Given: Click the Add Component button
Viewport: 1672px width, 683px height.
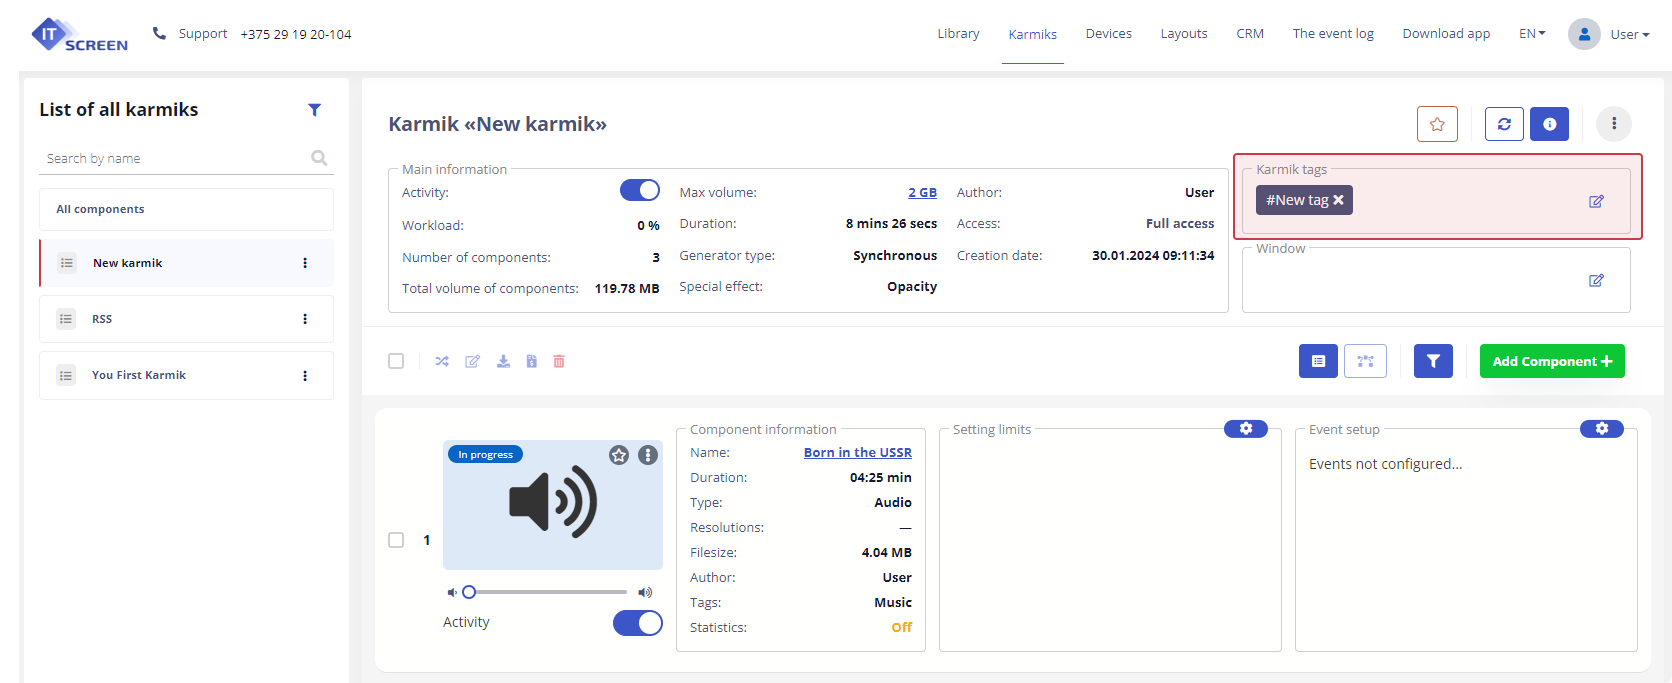Looking at the screenshot, I should [x=1551, y=361].
